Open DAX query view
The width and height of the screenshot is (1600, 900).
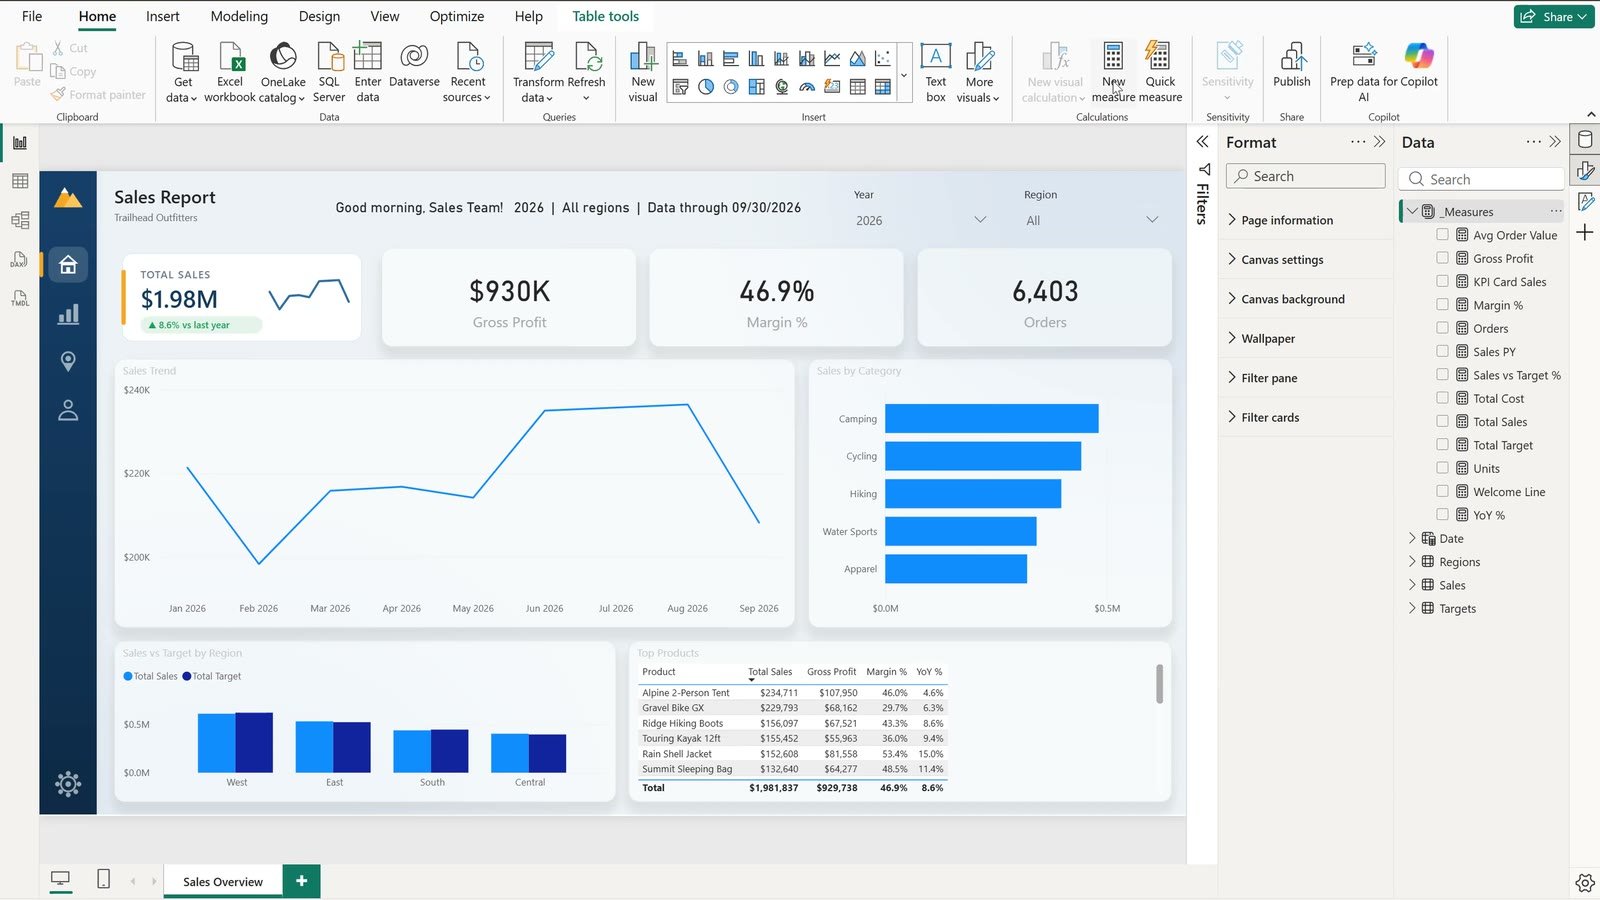[20, 259]
